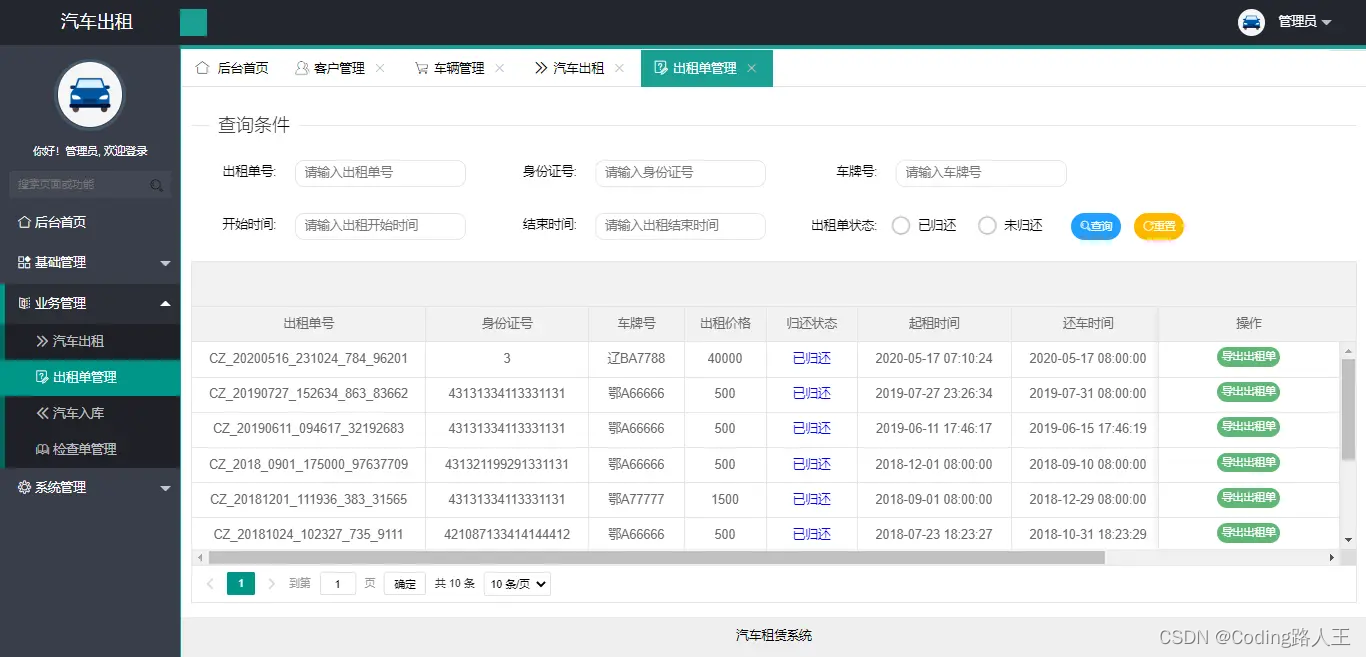This screenshot has height=657, width=1366.
Task: Export rental order for CZ_20190611_094617_32192683
Action: [x=1248, y=427]
